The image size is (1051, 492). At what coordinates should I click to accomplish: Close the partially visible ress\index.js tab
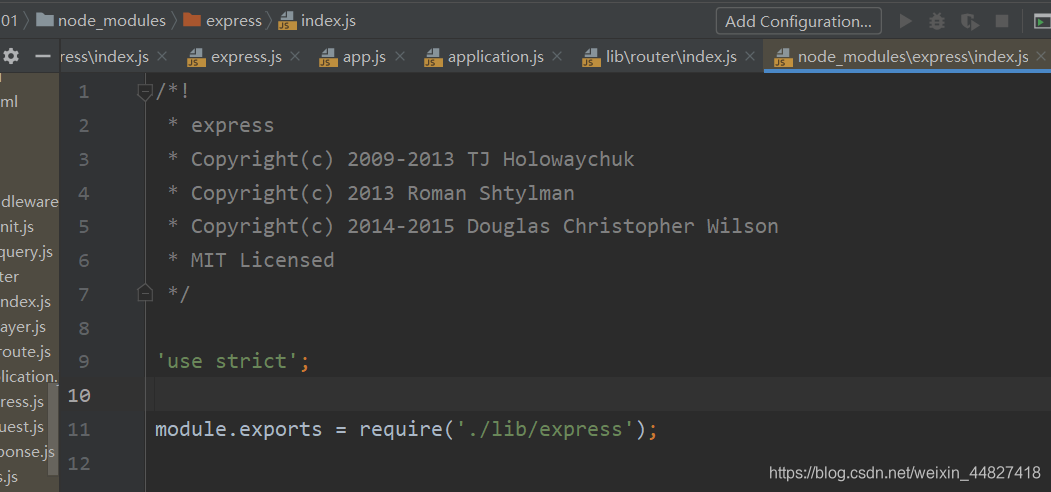[162, 57]
